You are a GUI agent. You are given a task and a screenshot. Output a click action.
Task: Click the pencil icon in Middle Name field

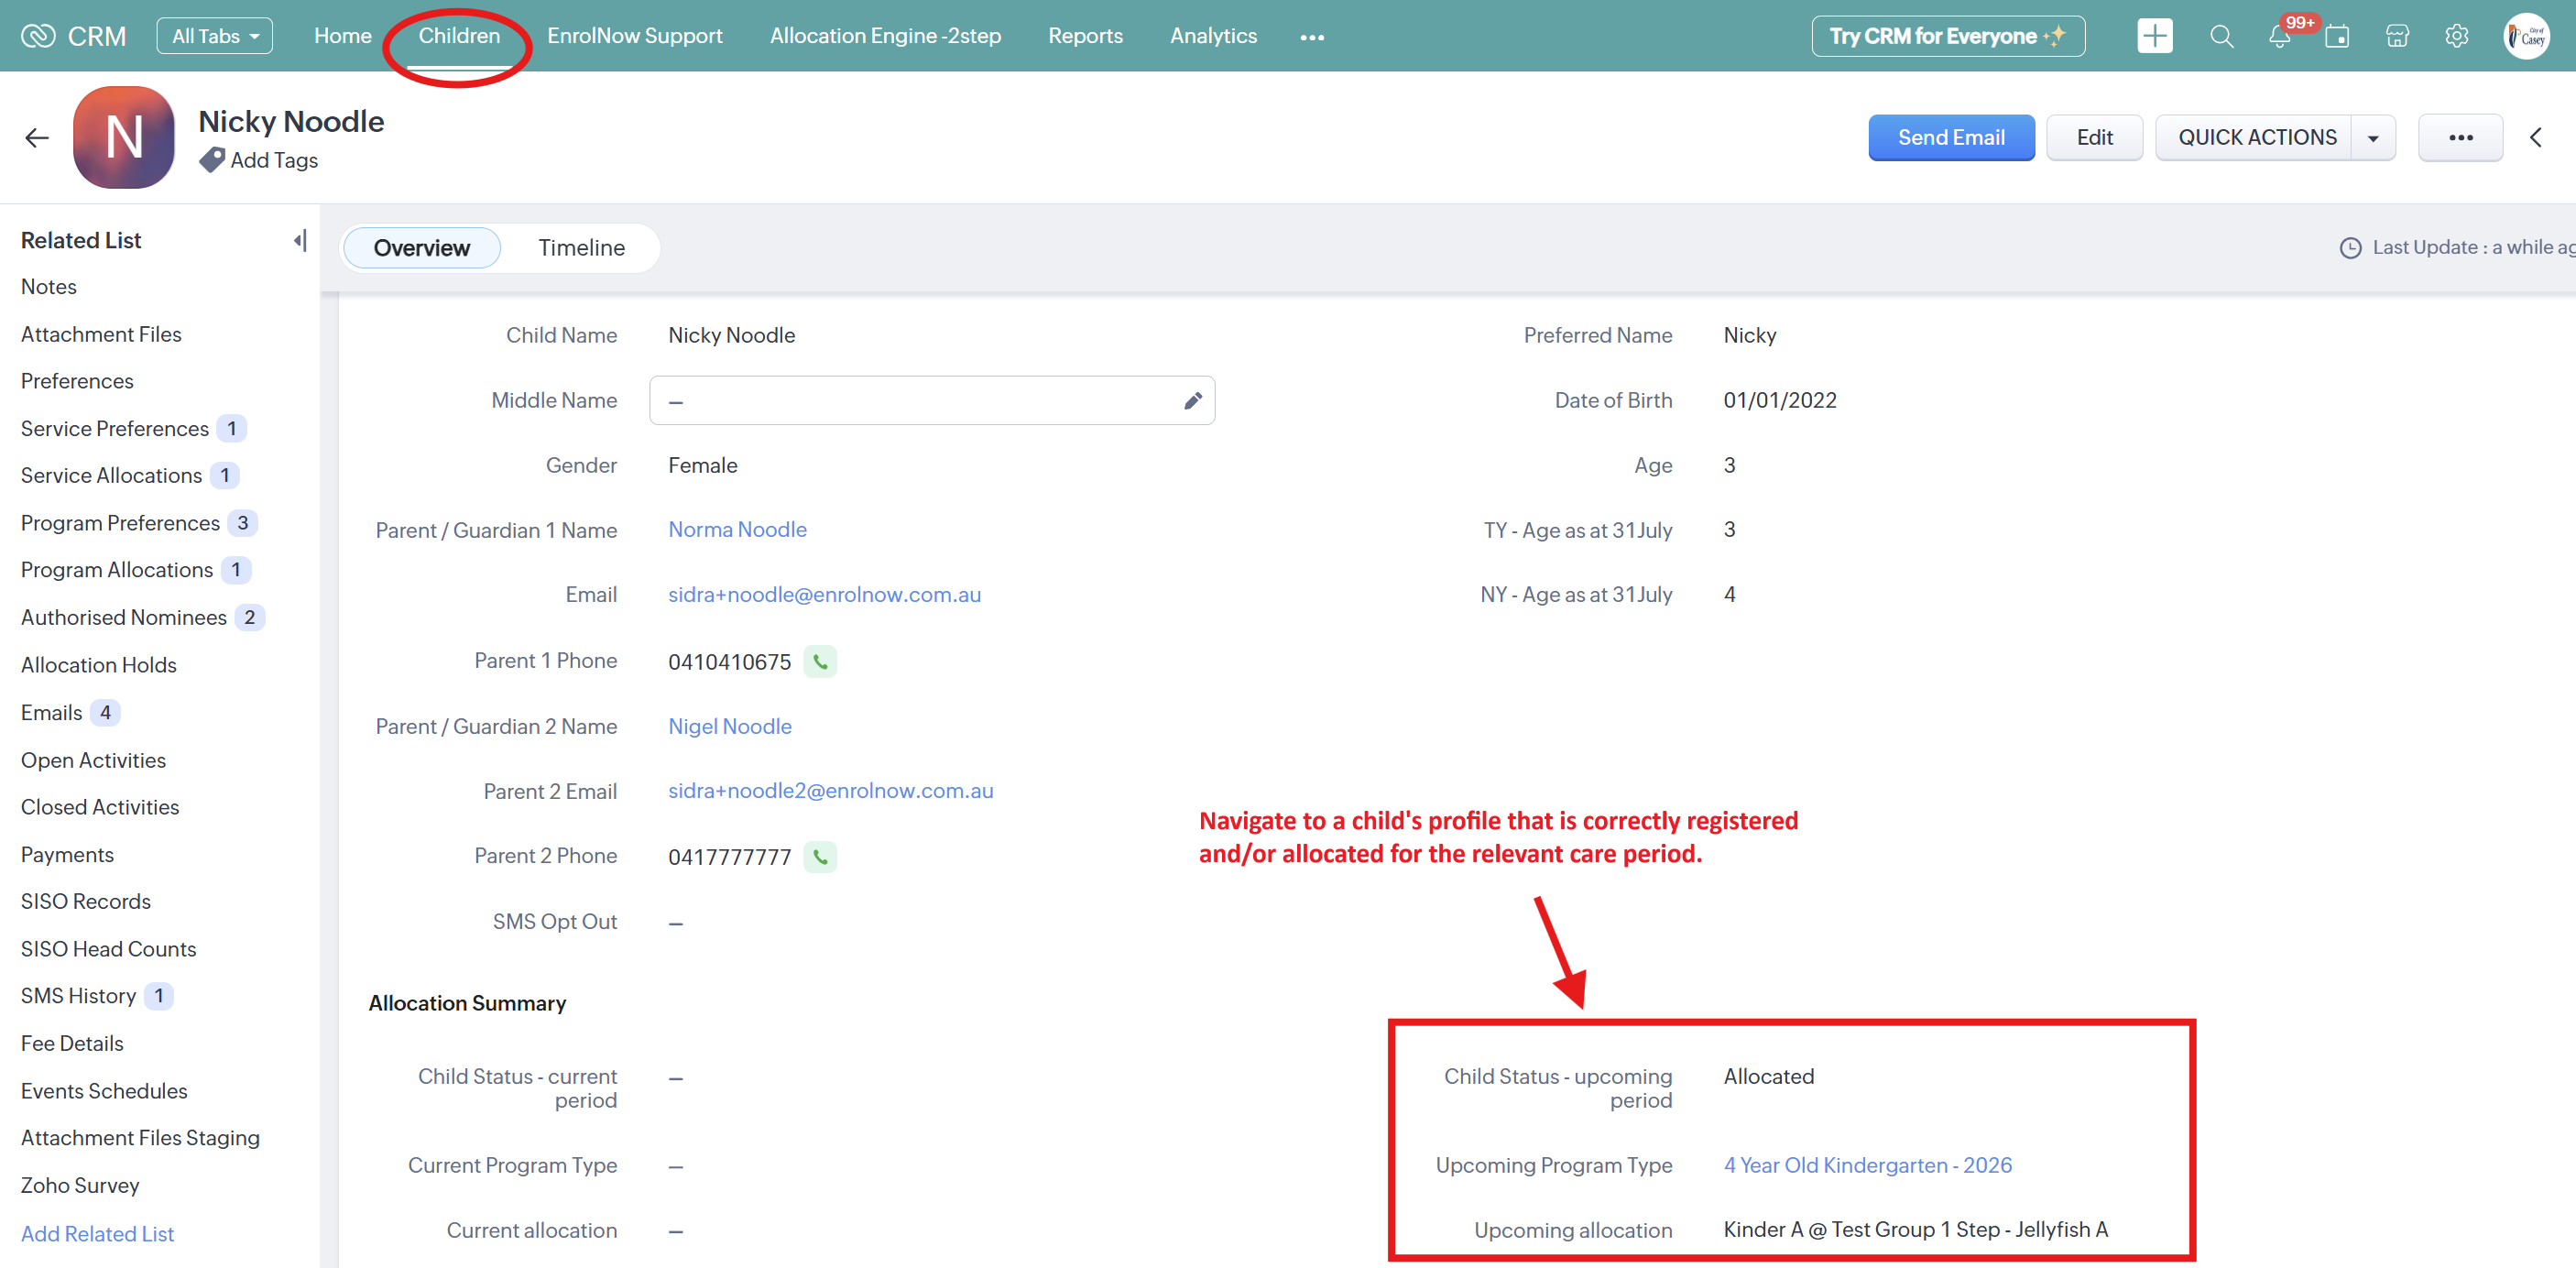tap(1192, 400)
